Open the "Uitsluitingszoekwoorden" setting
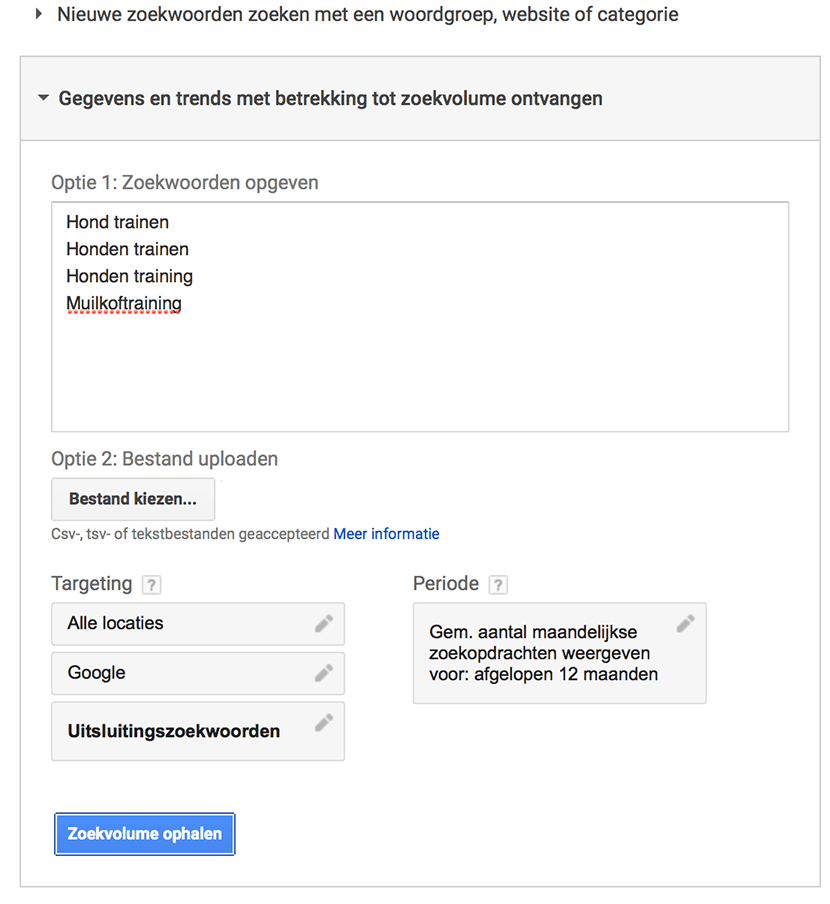This screenshot has width=830, height=904. click(173, 731)
